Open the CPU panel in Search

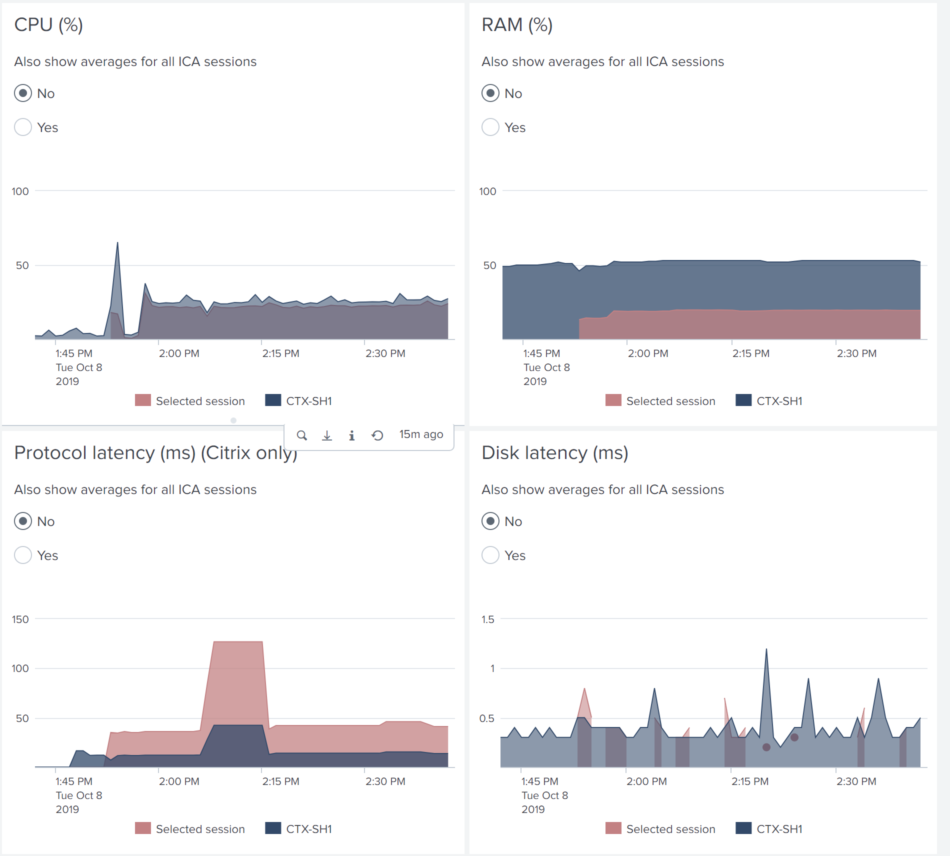click(x=302, y=436)
